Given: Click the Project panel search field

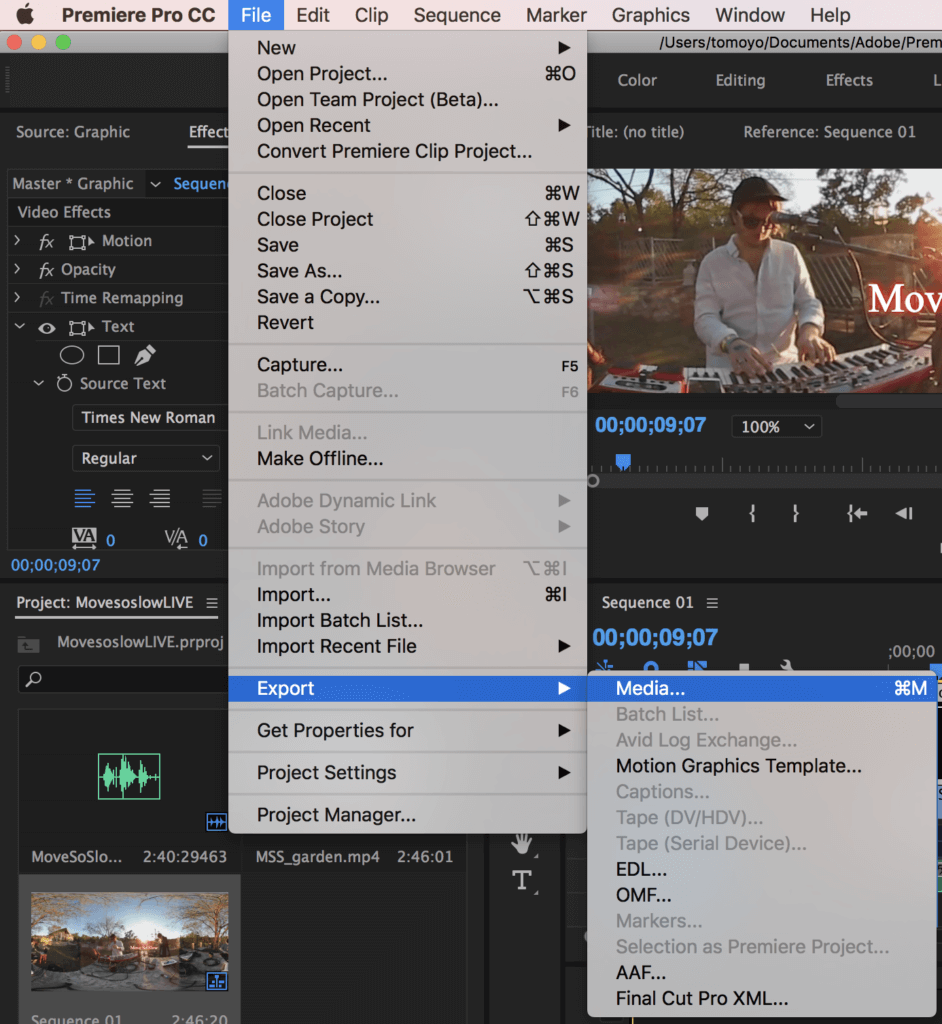Looking at the screenshot, I should tap(123, 679).
